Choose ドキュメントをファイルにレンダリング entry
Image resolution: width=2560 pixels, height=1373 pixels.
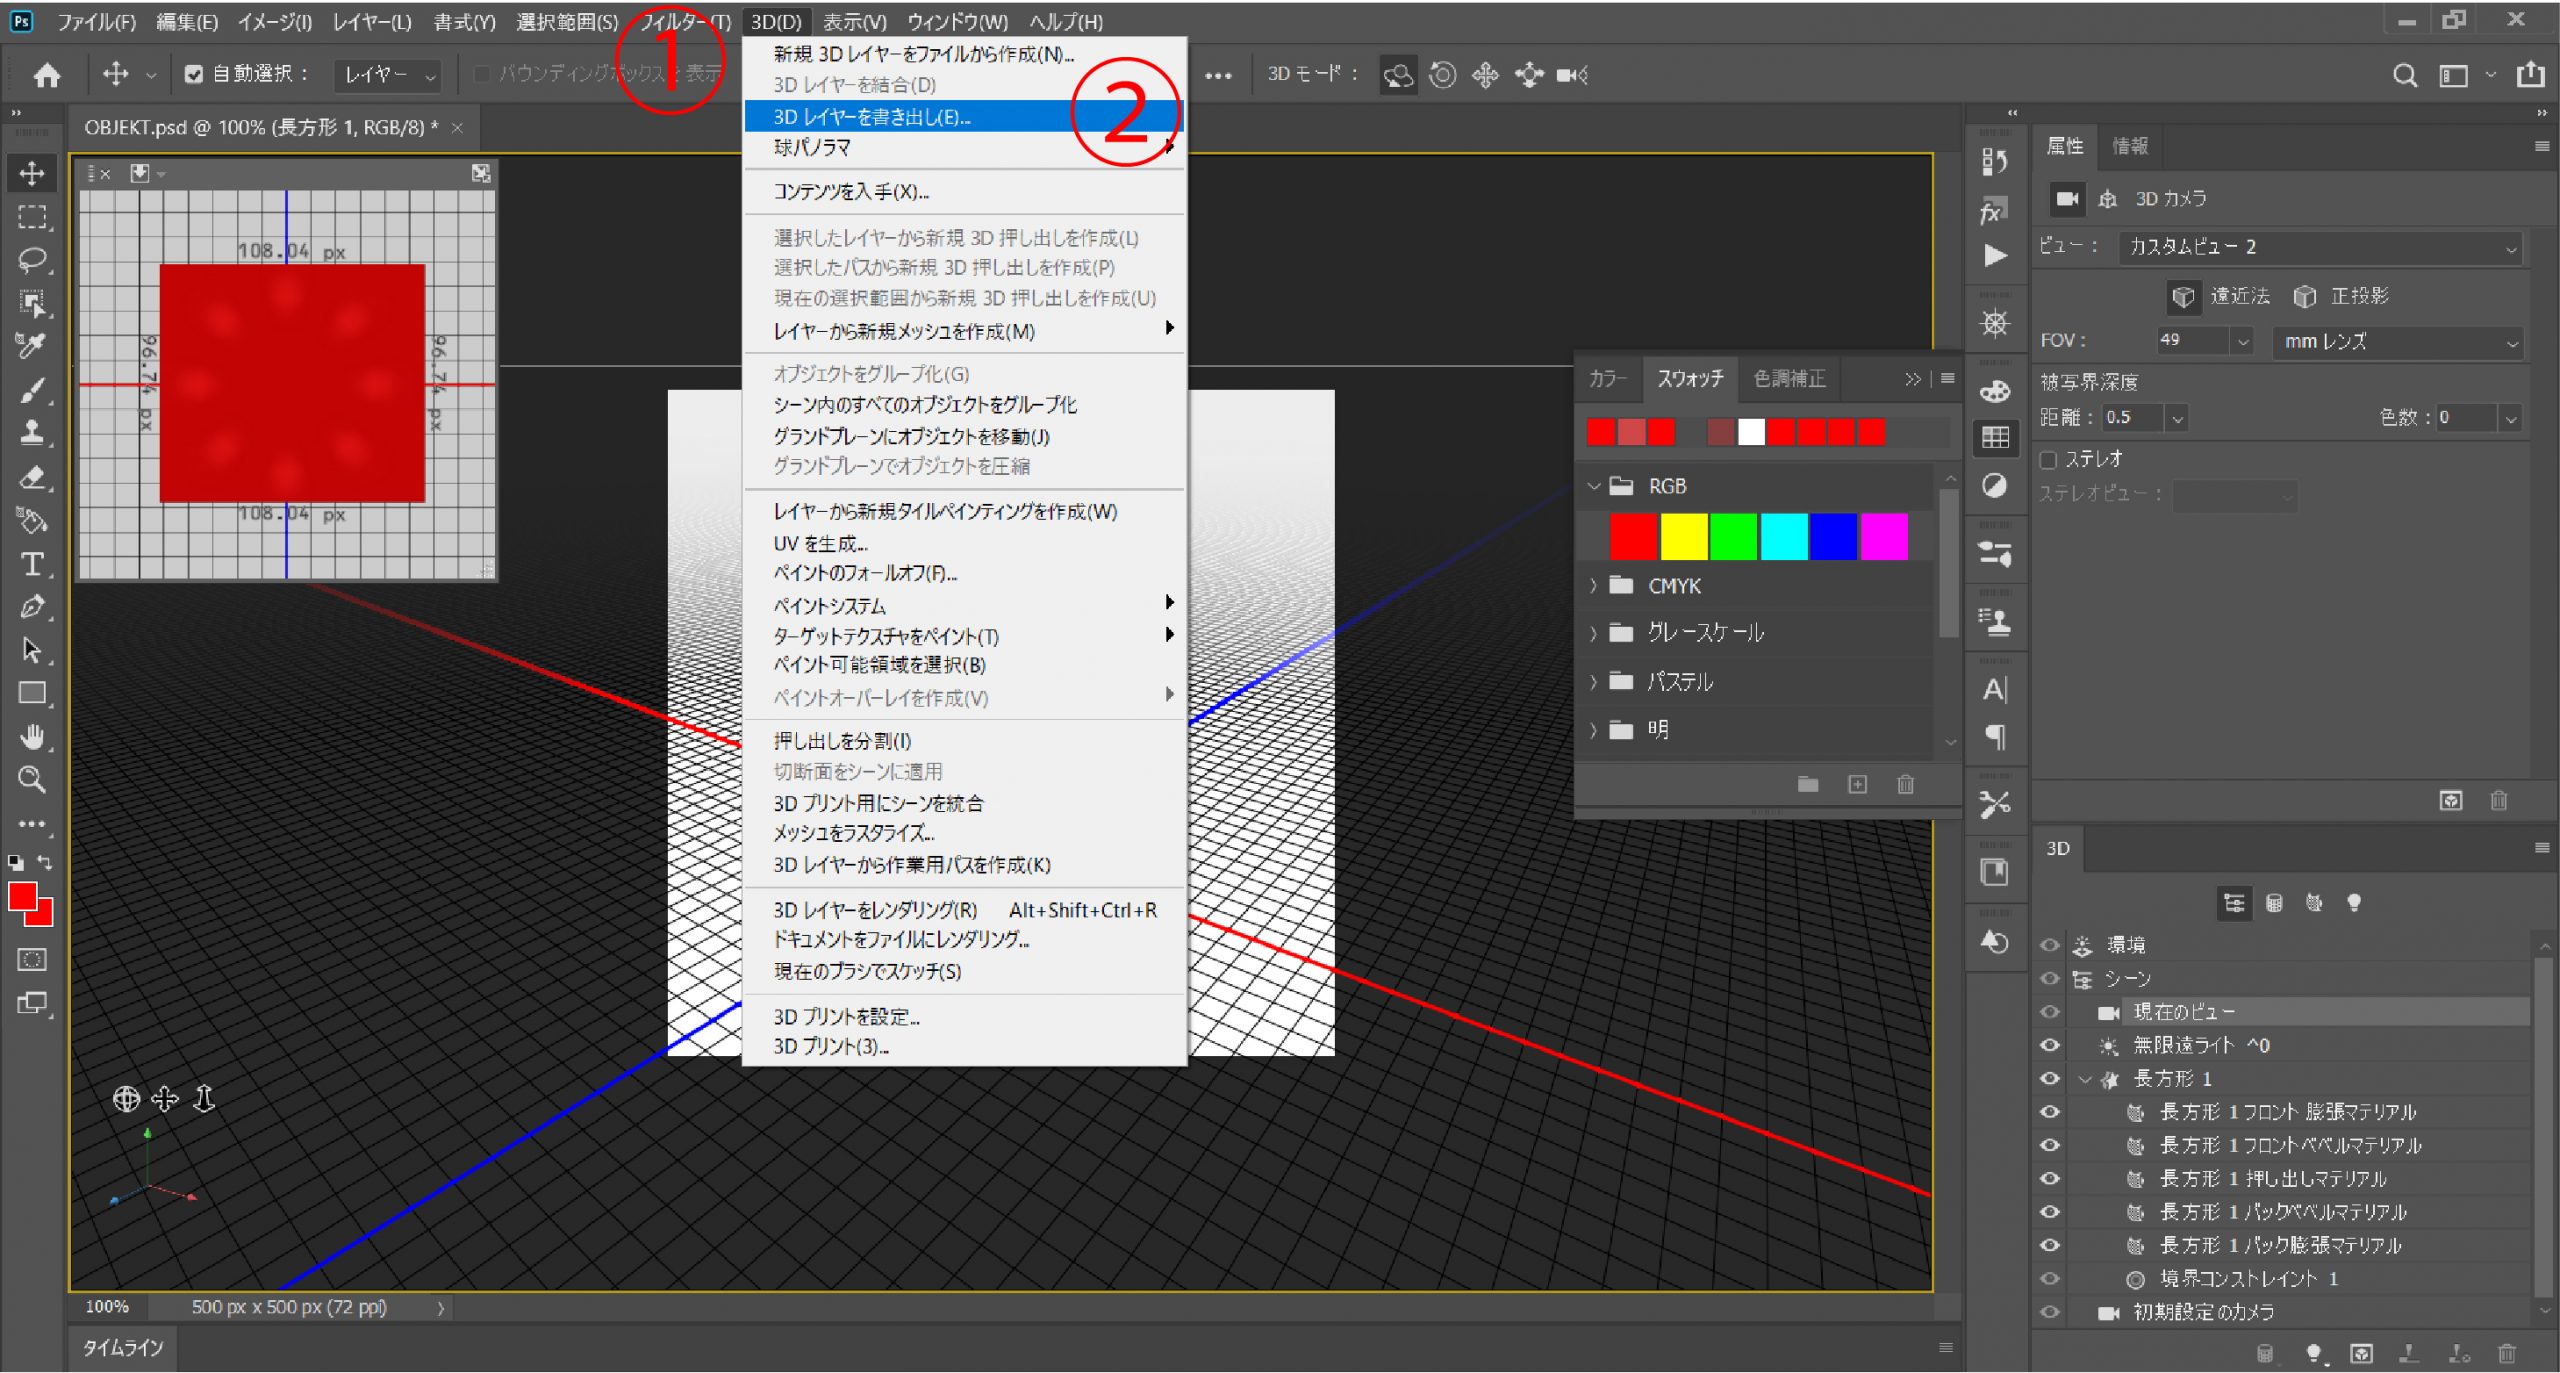[x=963, y=940]
